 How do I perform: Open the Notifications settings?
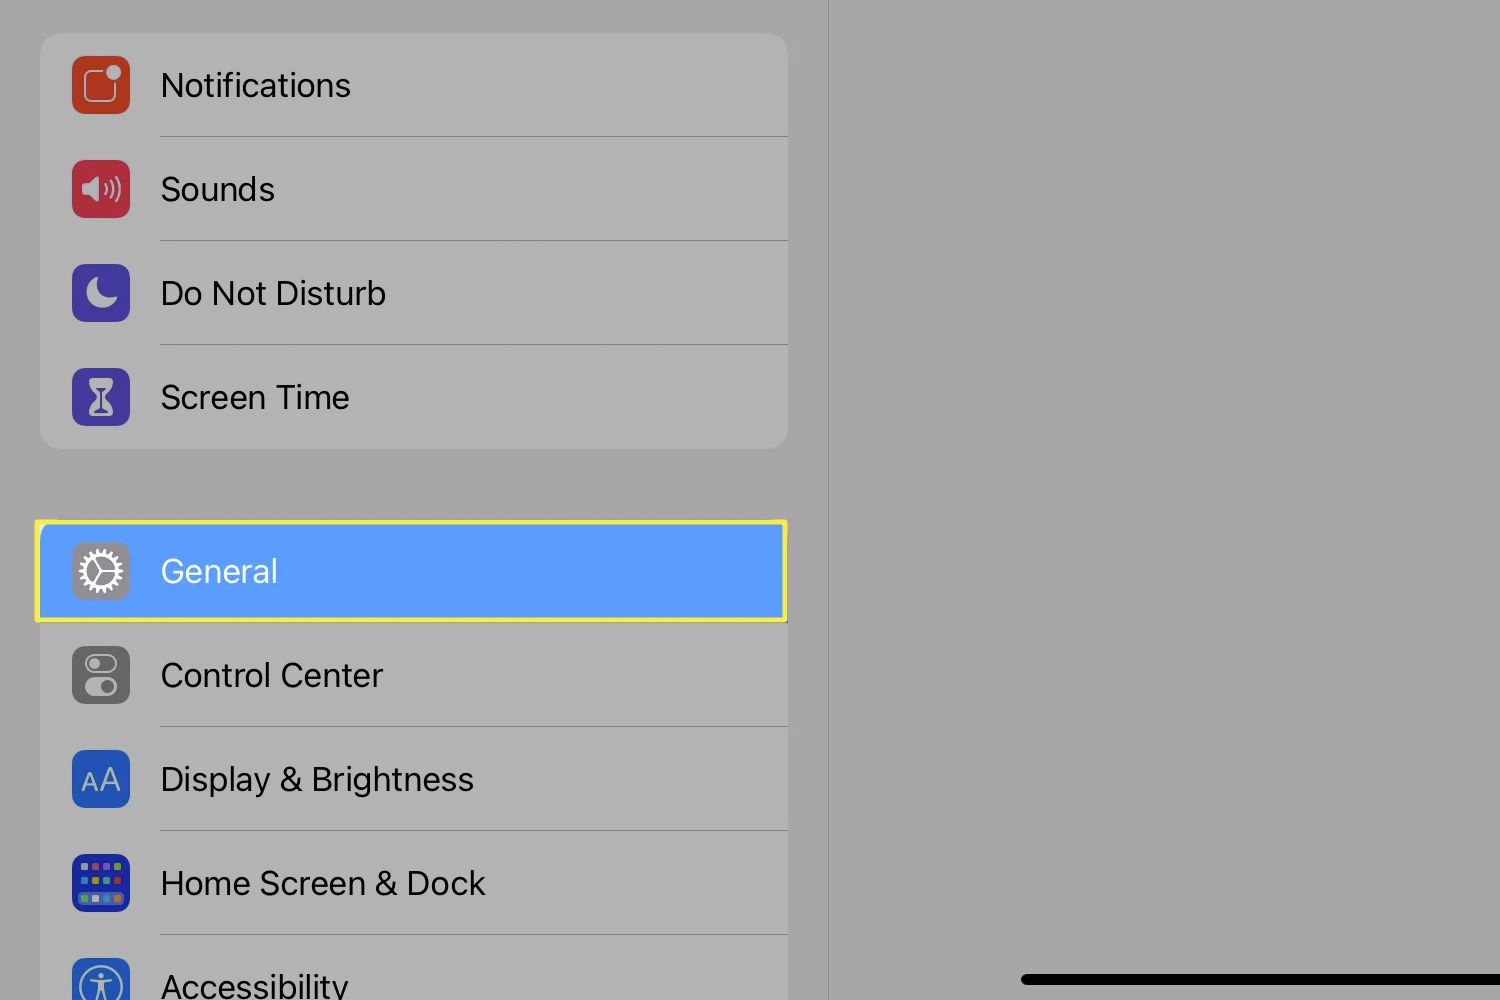(256, 86)
